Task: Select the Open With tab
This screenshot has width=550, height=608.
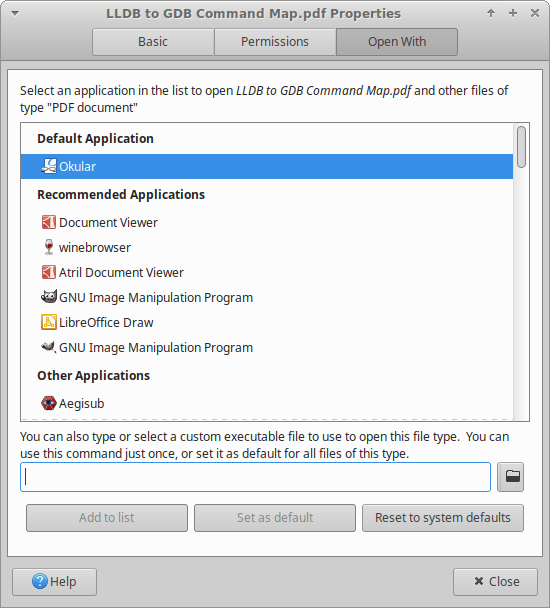Action: tap(397, 41)
